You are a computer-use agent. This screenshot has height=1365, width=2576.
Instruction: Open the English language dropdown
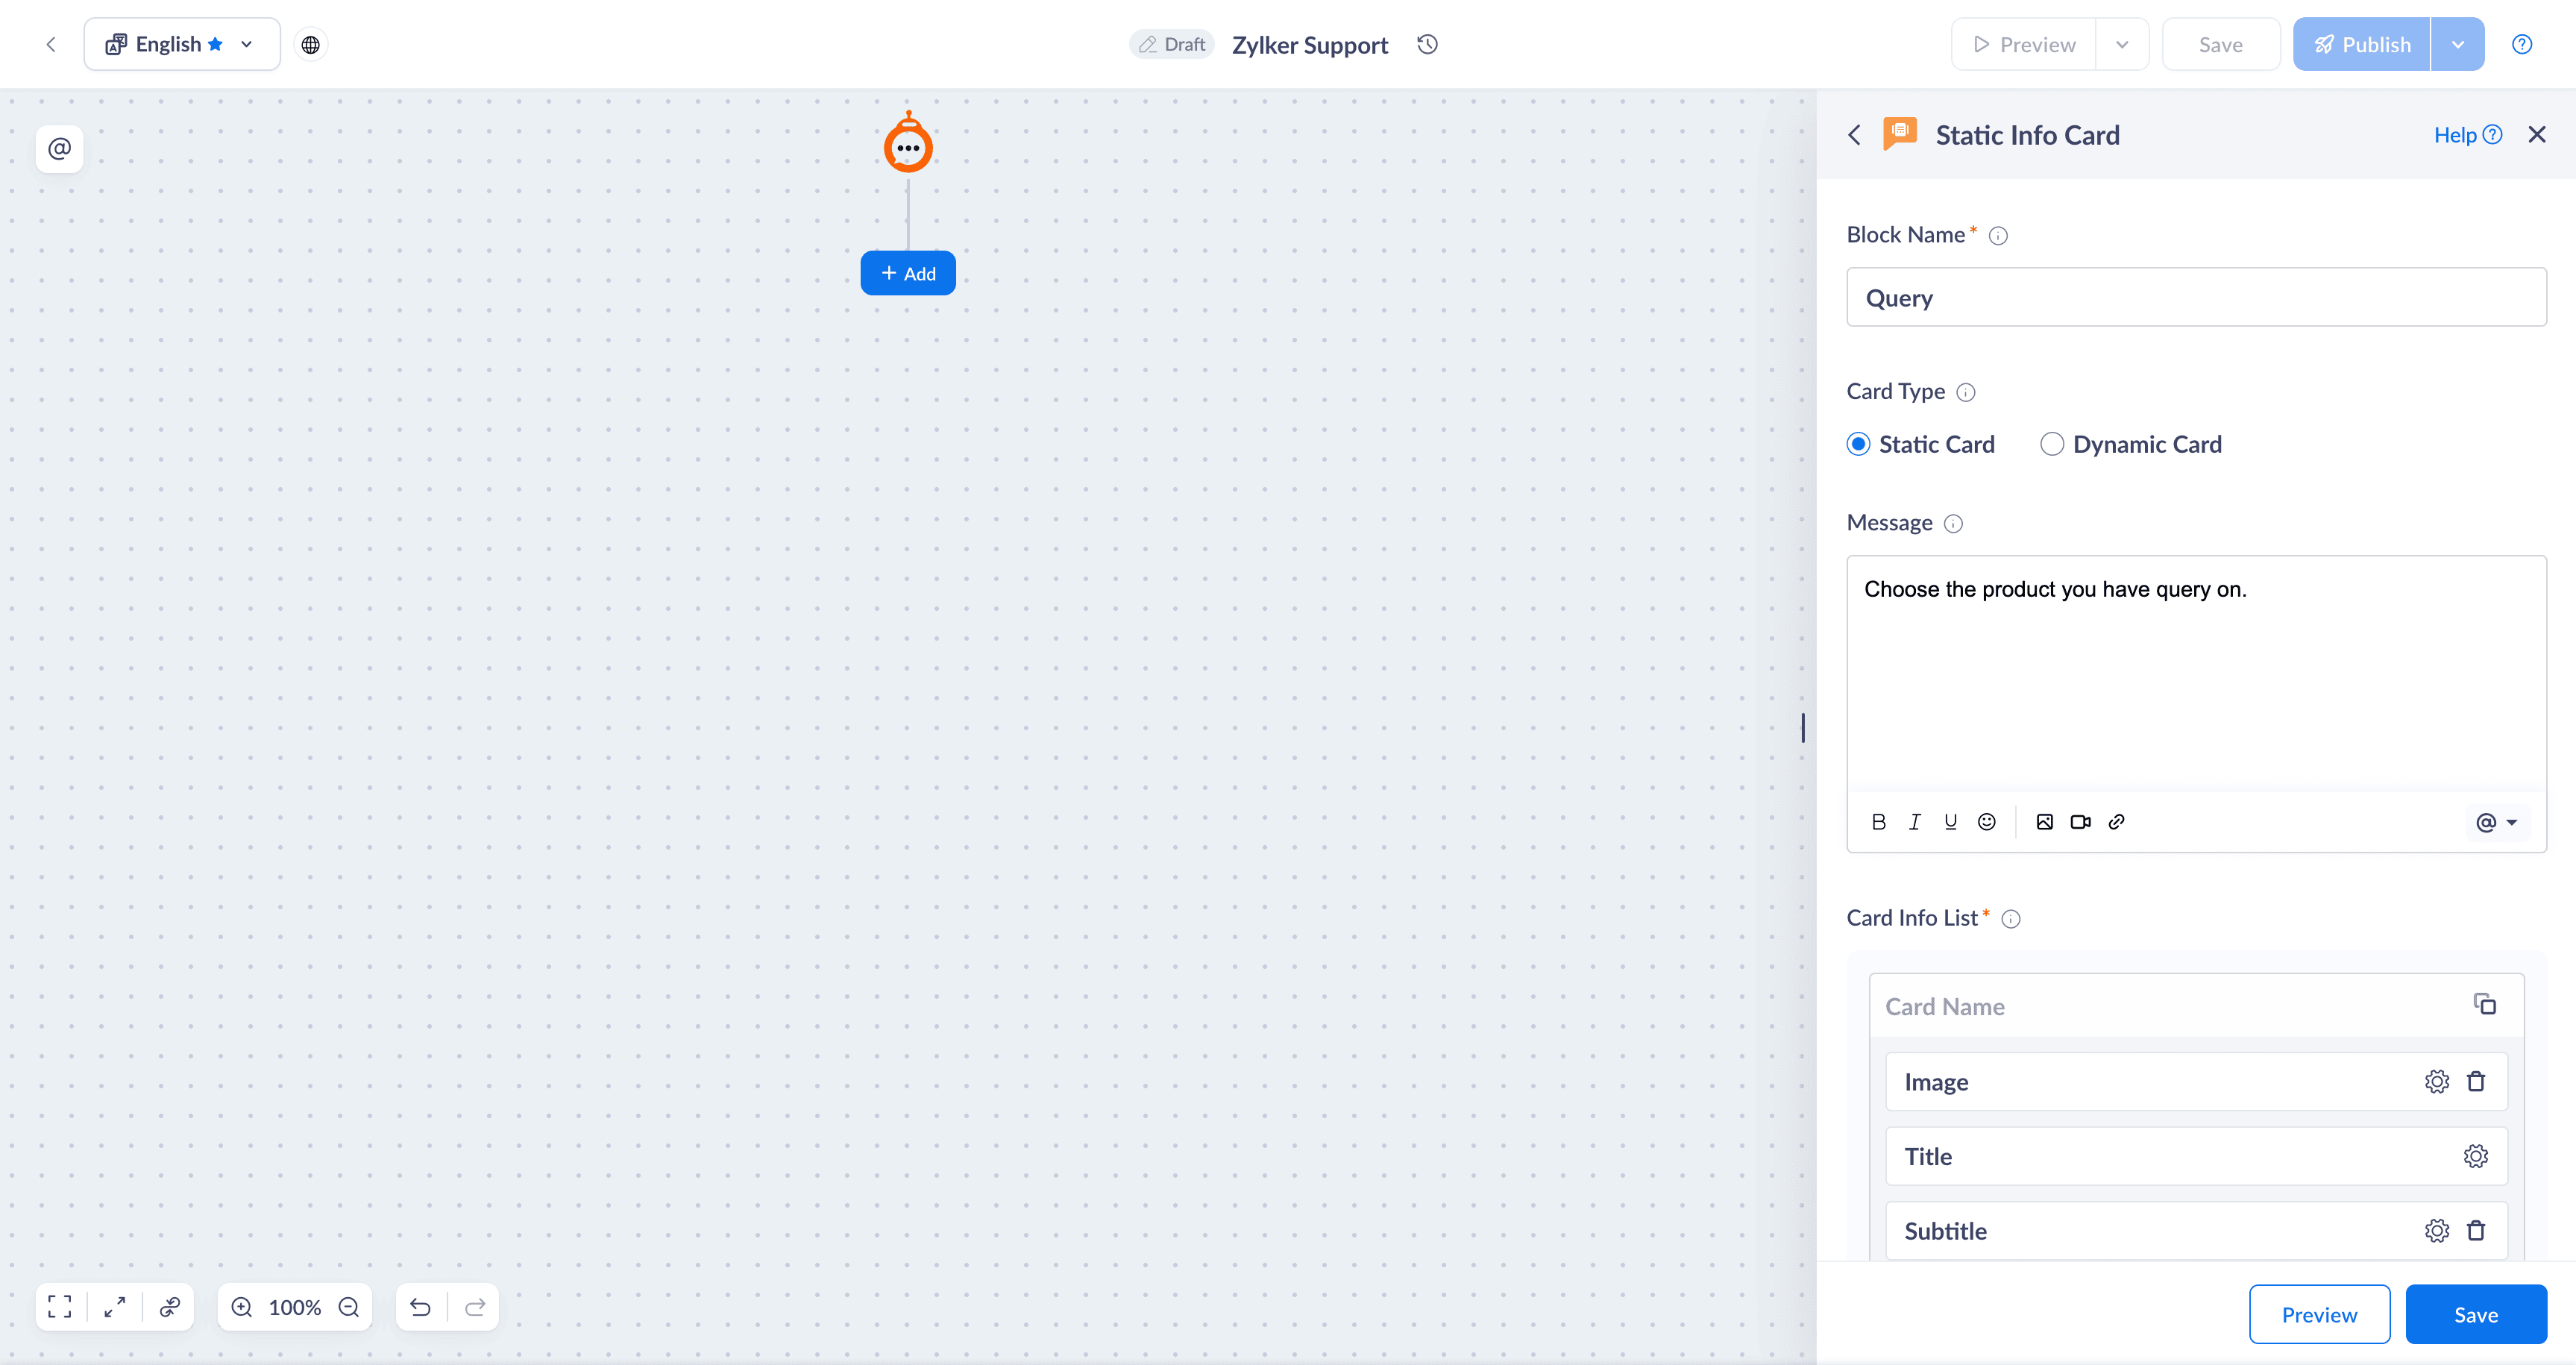click(181, 44)
